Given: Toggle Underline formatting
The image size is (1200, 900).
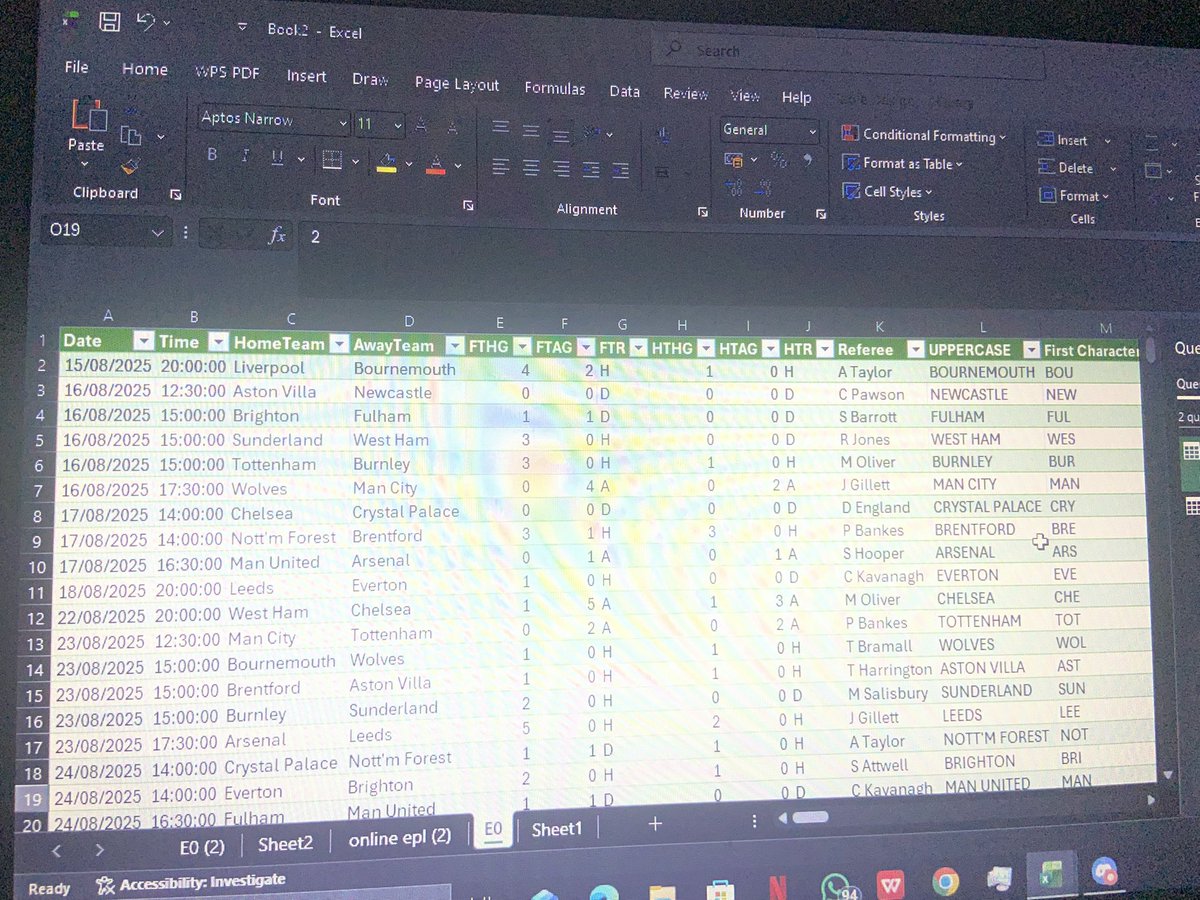Looking at the screenshot, I should point(276,157).
